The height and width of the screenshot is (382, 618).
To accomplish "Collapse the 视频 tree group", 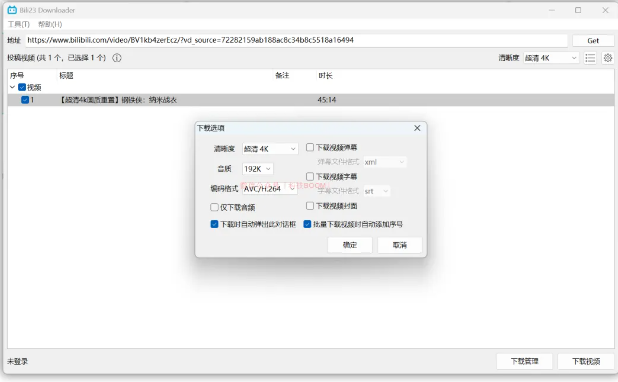I will 13,87.
